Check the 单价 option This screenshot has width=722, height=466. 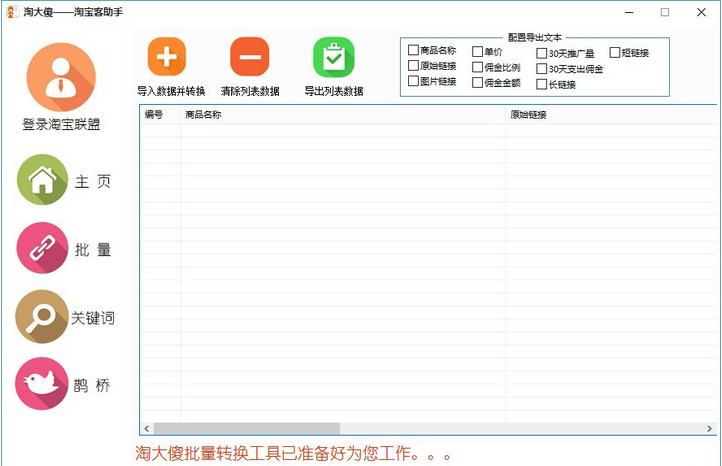pyautogui.click(x=477, y=52)
